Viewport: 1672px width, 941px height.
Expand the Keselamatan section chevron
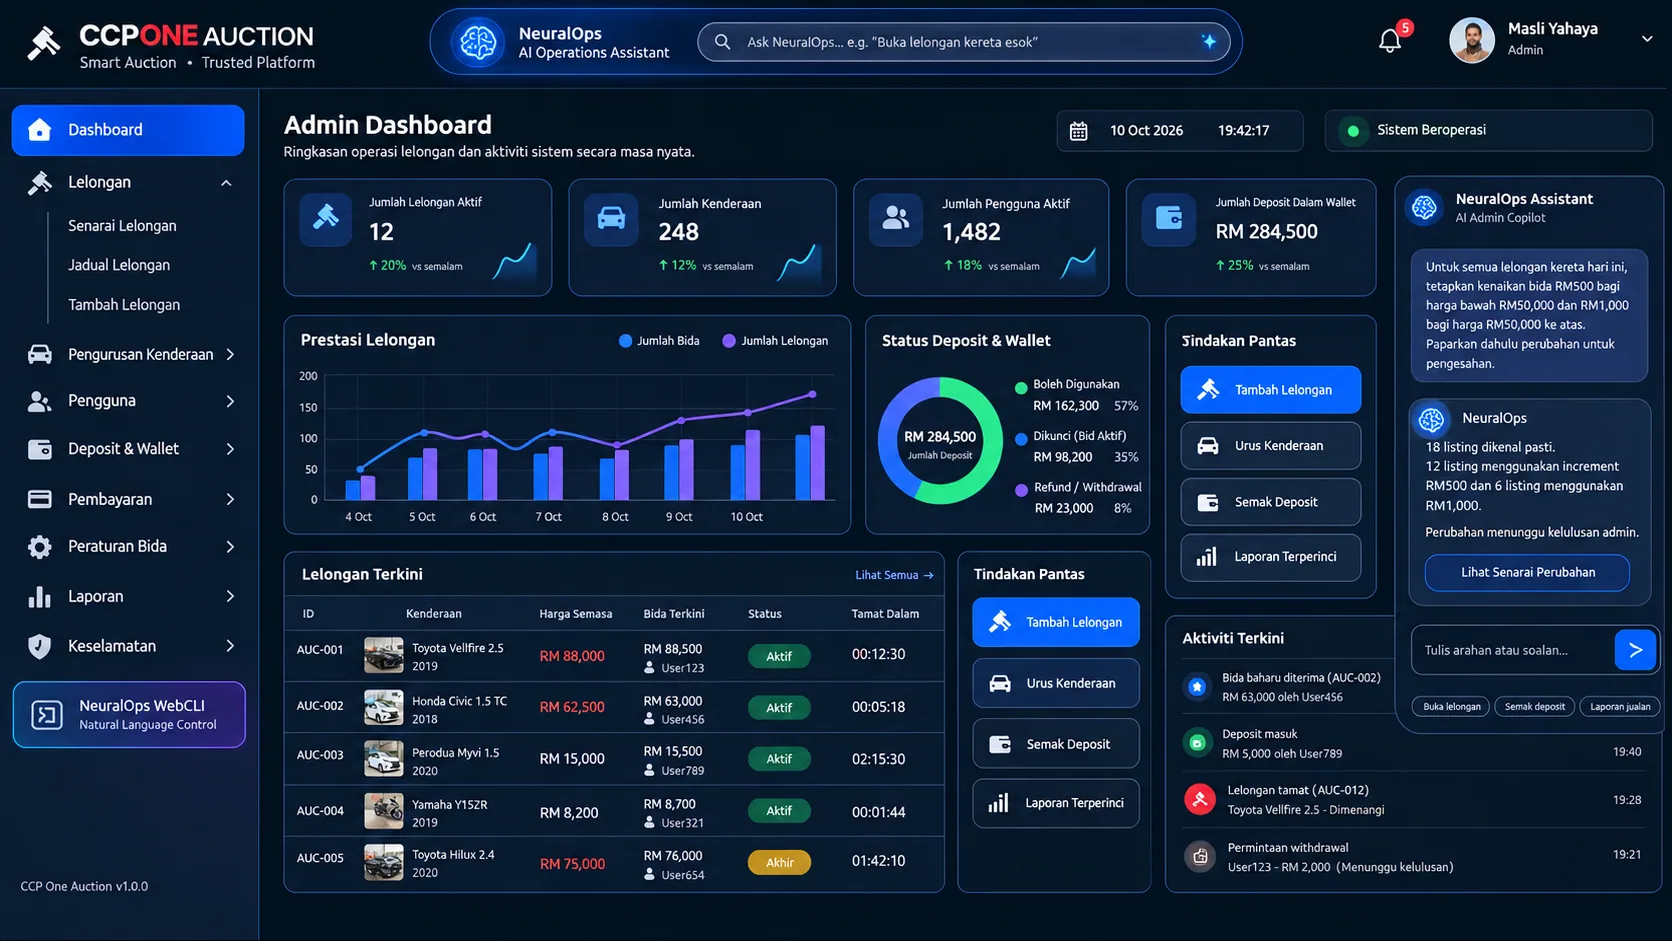[x=230, y=646]
